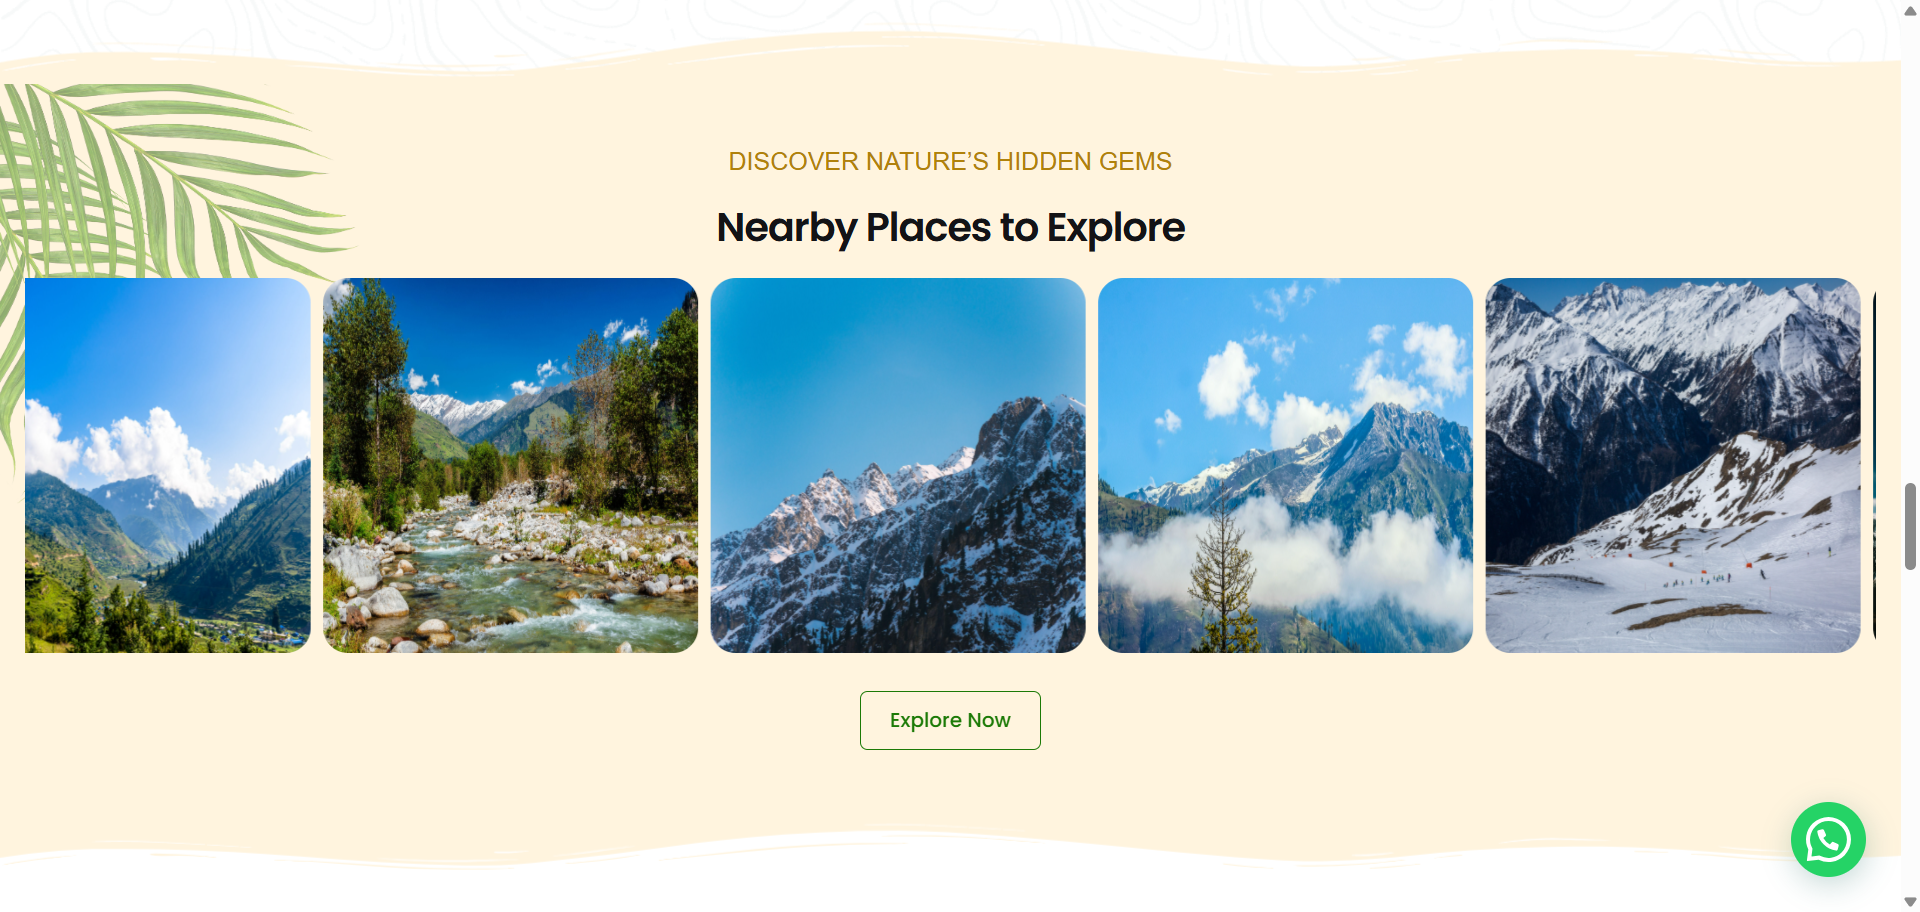The image size is (1920, 912).
Task: View the cloud-wrapped mountain with pine tree photo
Action: click(x=1285, y=465)
